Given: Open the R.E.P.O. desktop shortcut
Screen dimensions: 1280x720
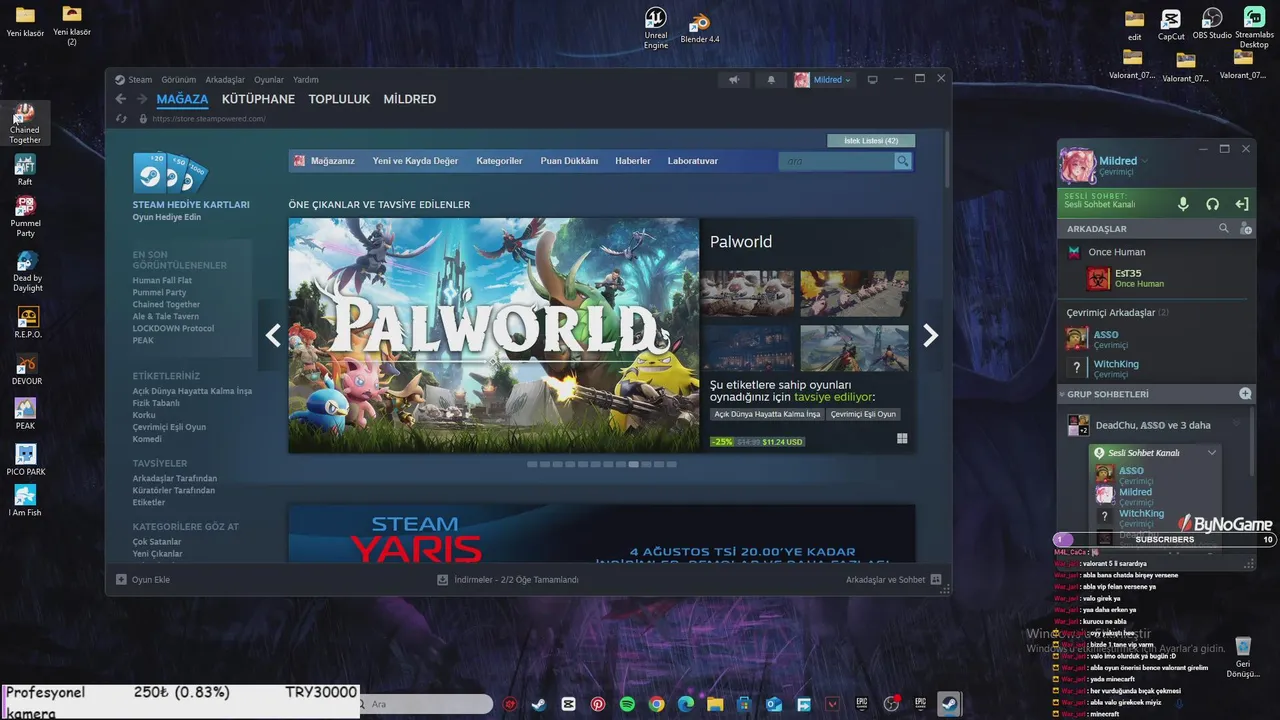Looking at the screenshot, I should pos(27,322).
